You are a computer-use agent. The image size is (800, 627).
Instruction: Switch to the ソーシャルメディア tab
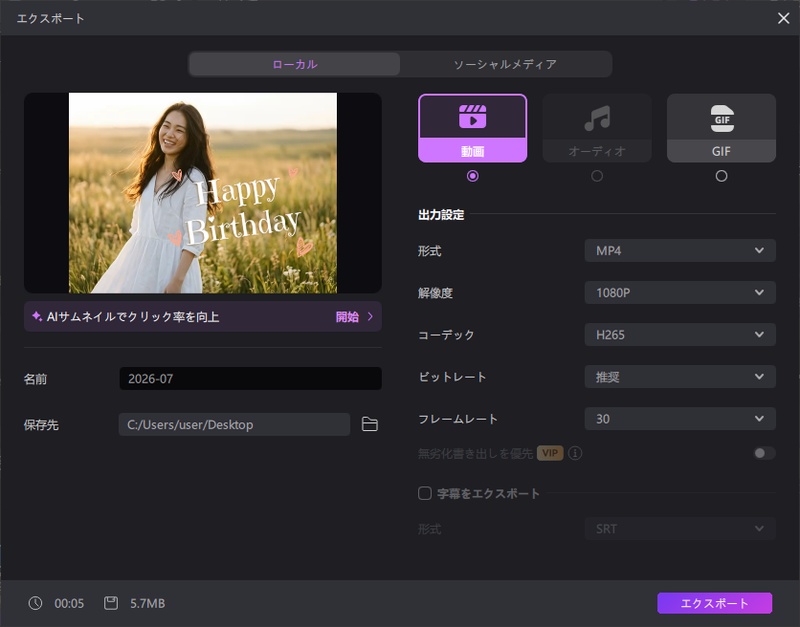point(505,64)
